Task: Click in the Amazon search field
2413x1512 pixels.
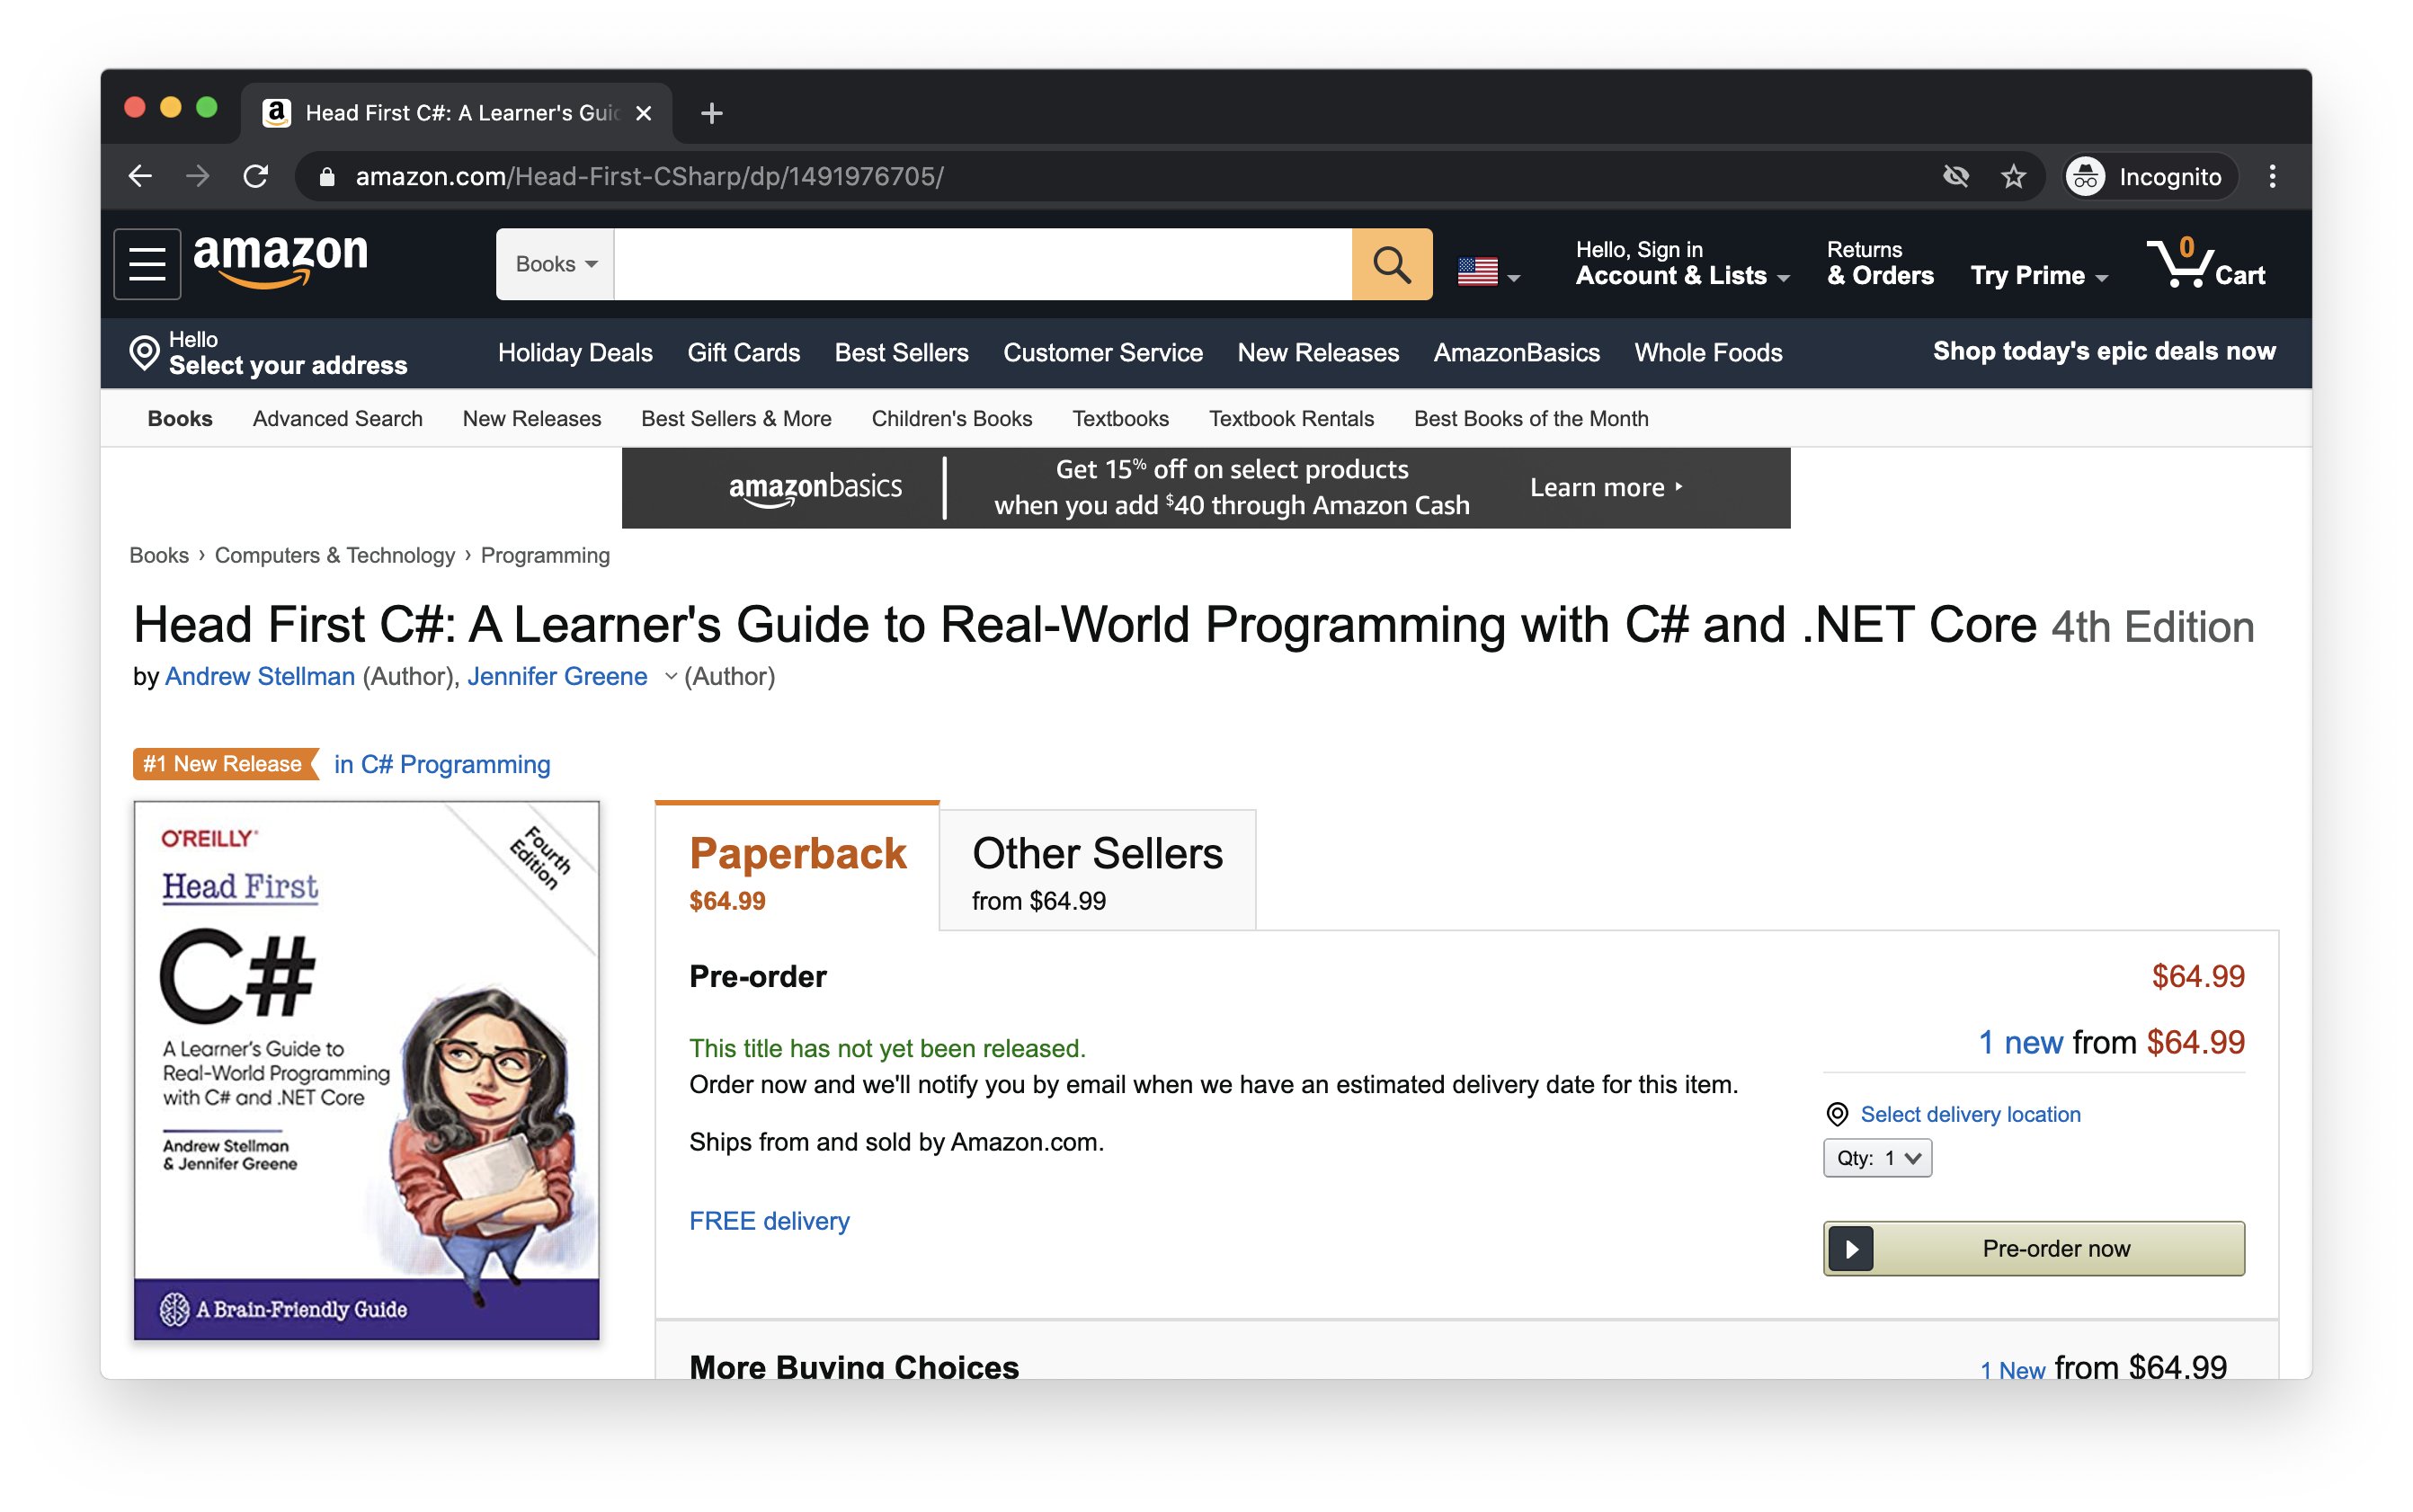Action: tap(981, 264)
